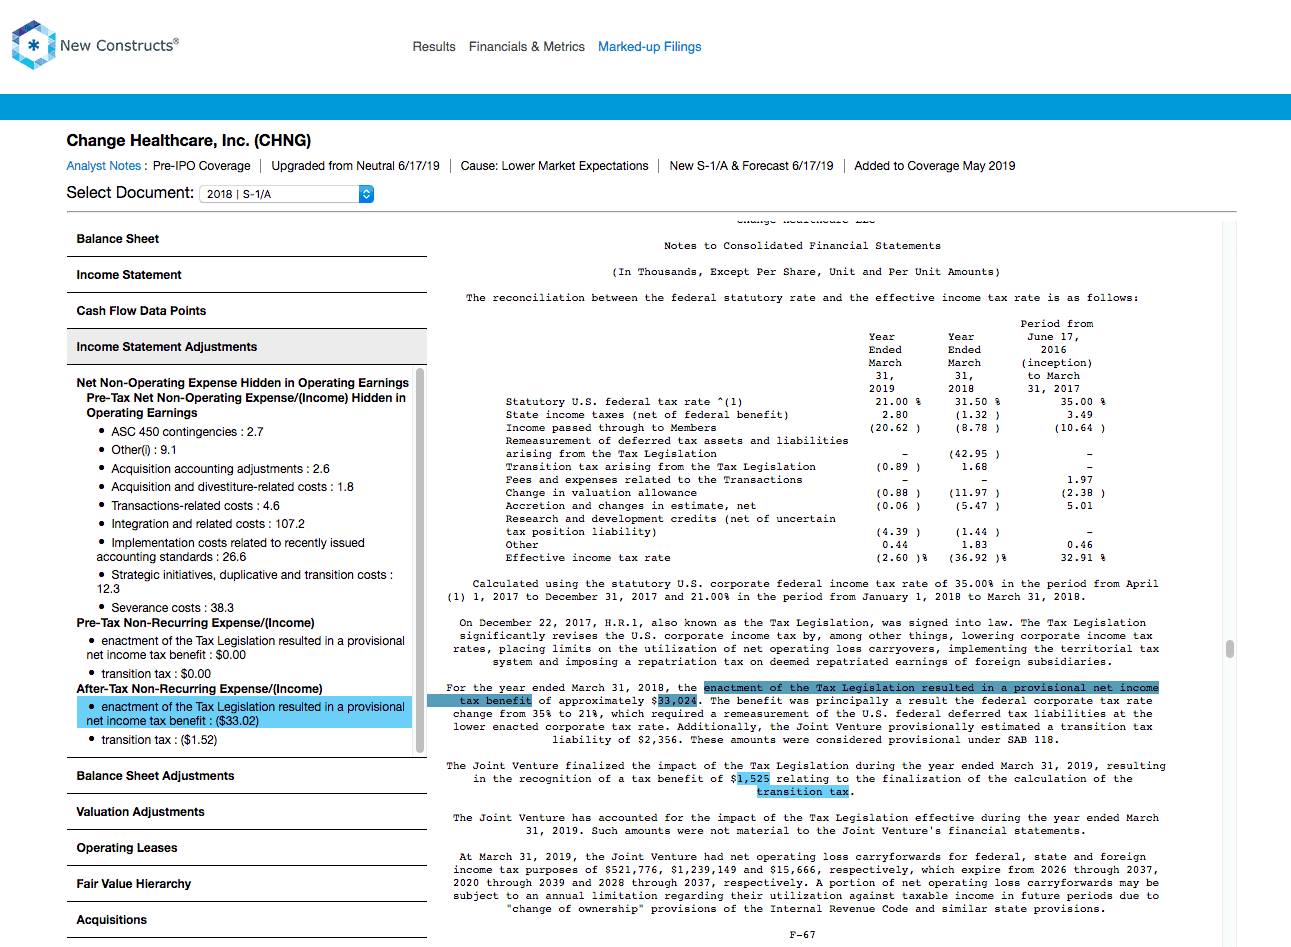
Task: Select the transition tax : $0.00 item
Action: [156, 674]
